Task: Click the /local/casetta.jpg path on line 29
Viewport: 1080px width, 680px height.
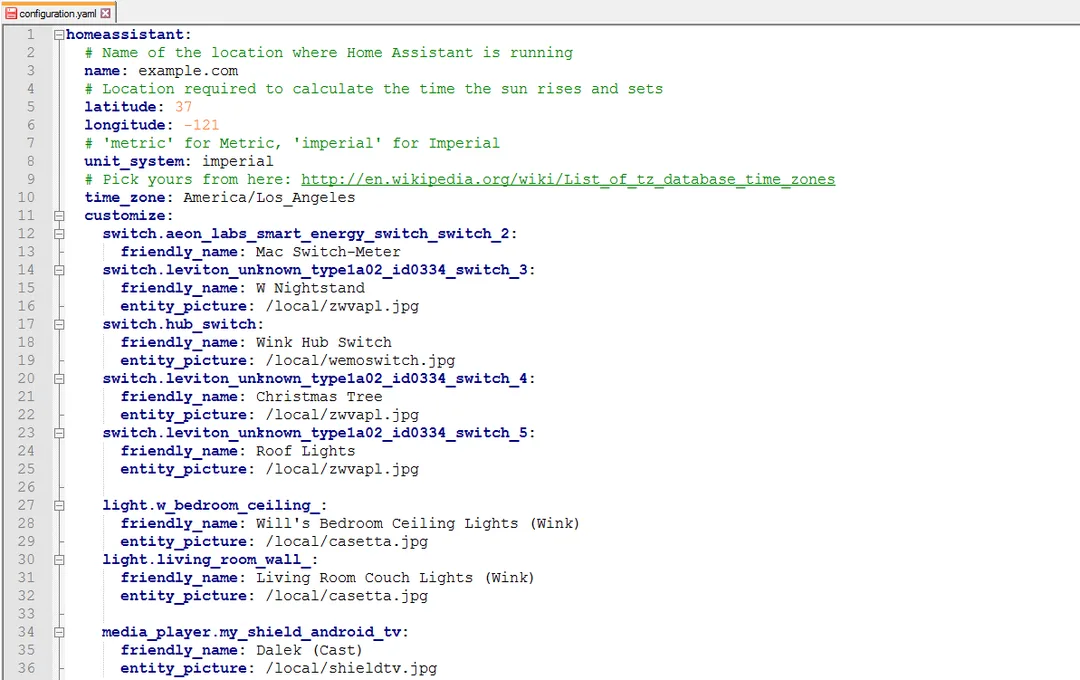Action: pyautogui.click(x=346, y=542)
